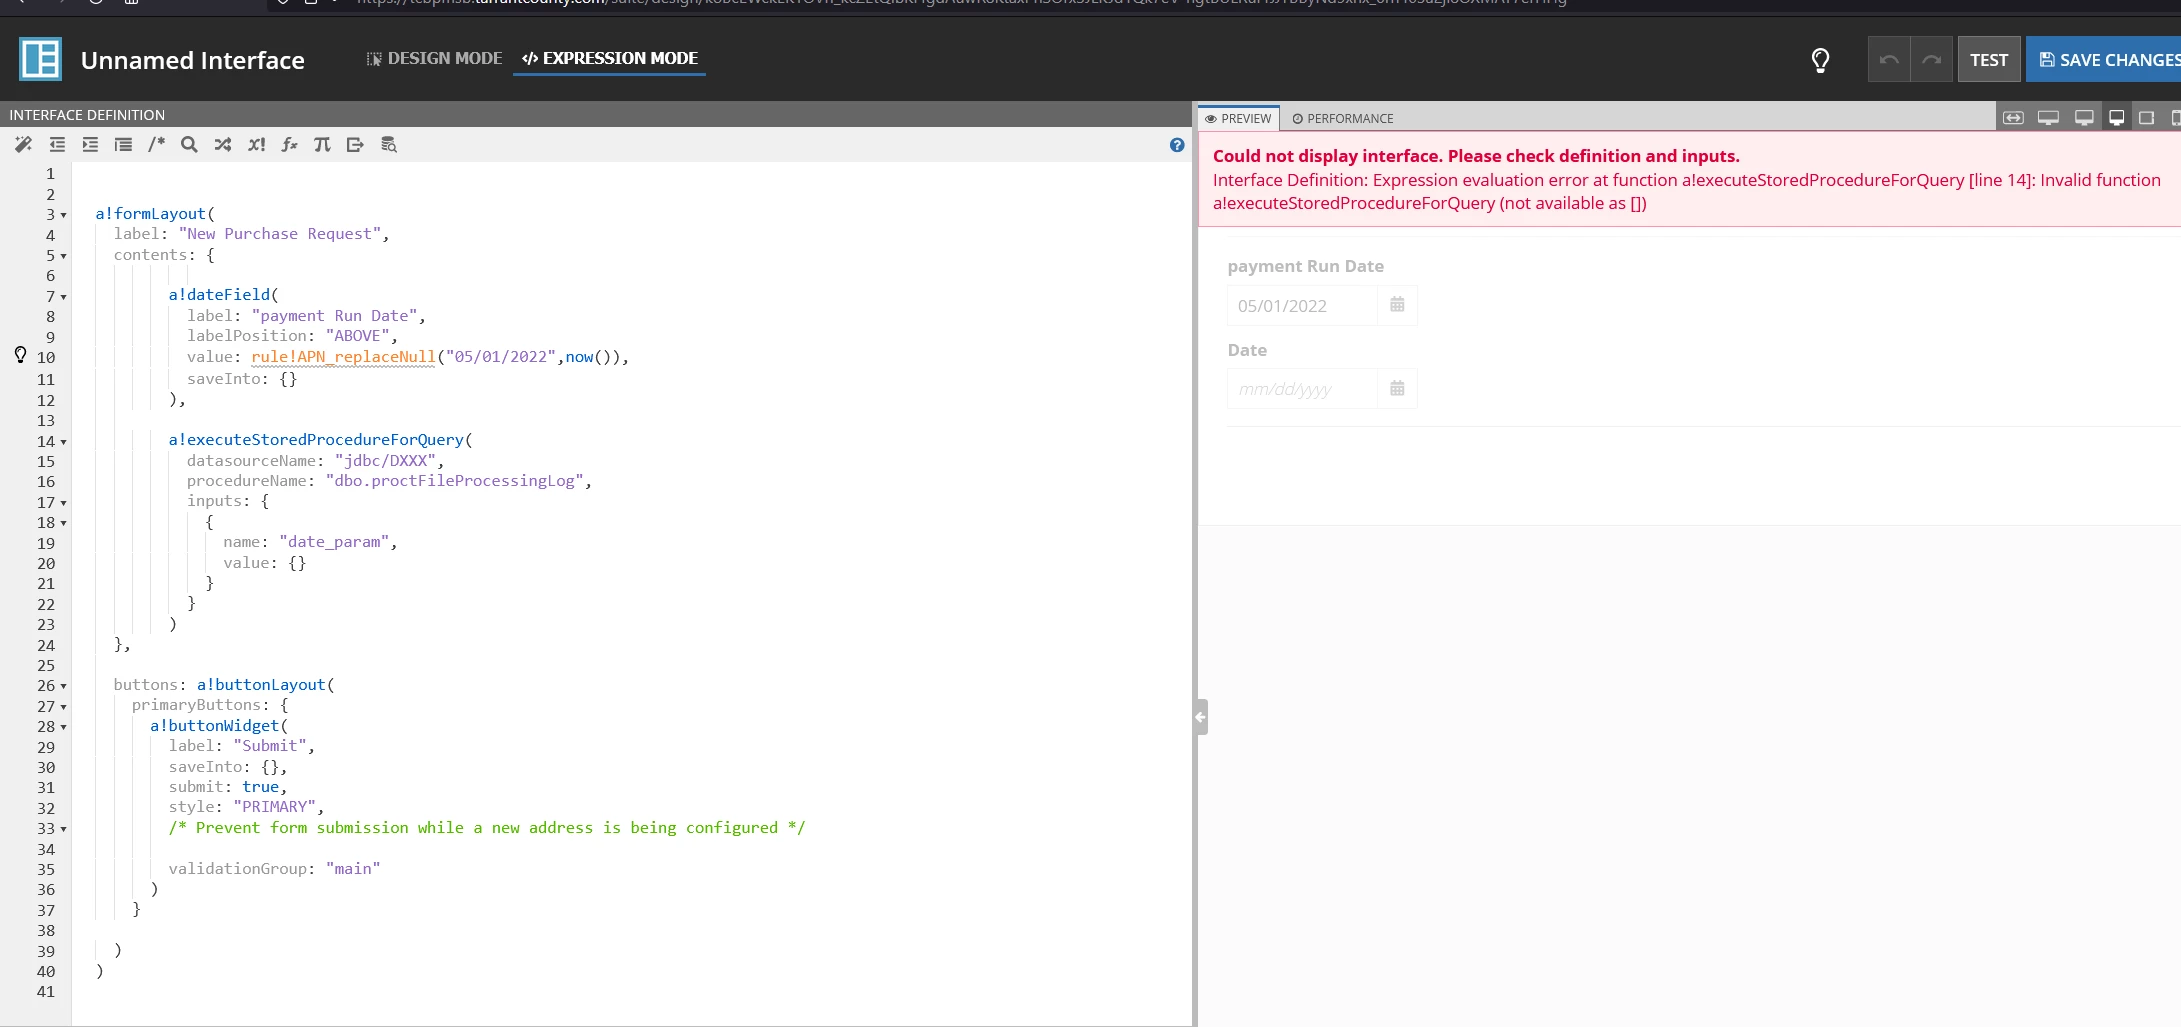Click the a!dateField text on line 7

pos(219,295)
